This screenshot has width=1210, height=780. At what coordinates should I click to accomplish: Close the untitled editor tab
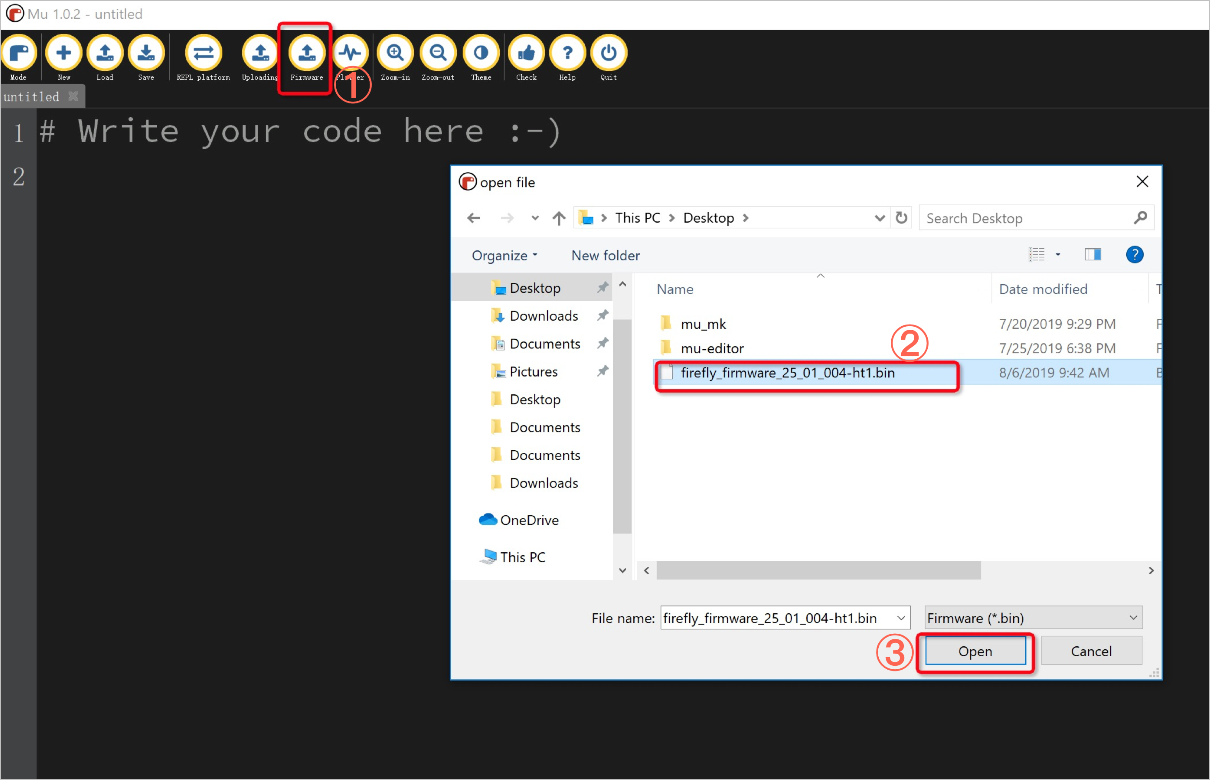(73, 97)
